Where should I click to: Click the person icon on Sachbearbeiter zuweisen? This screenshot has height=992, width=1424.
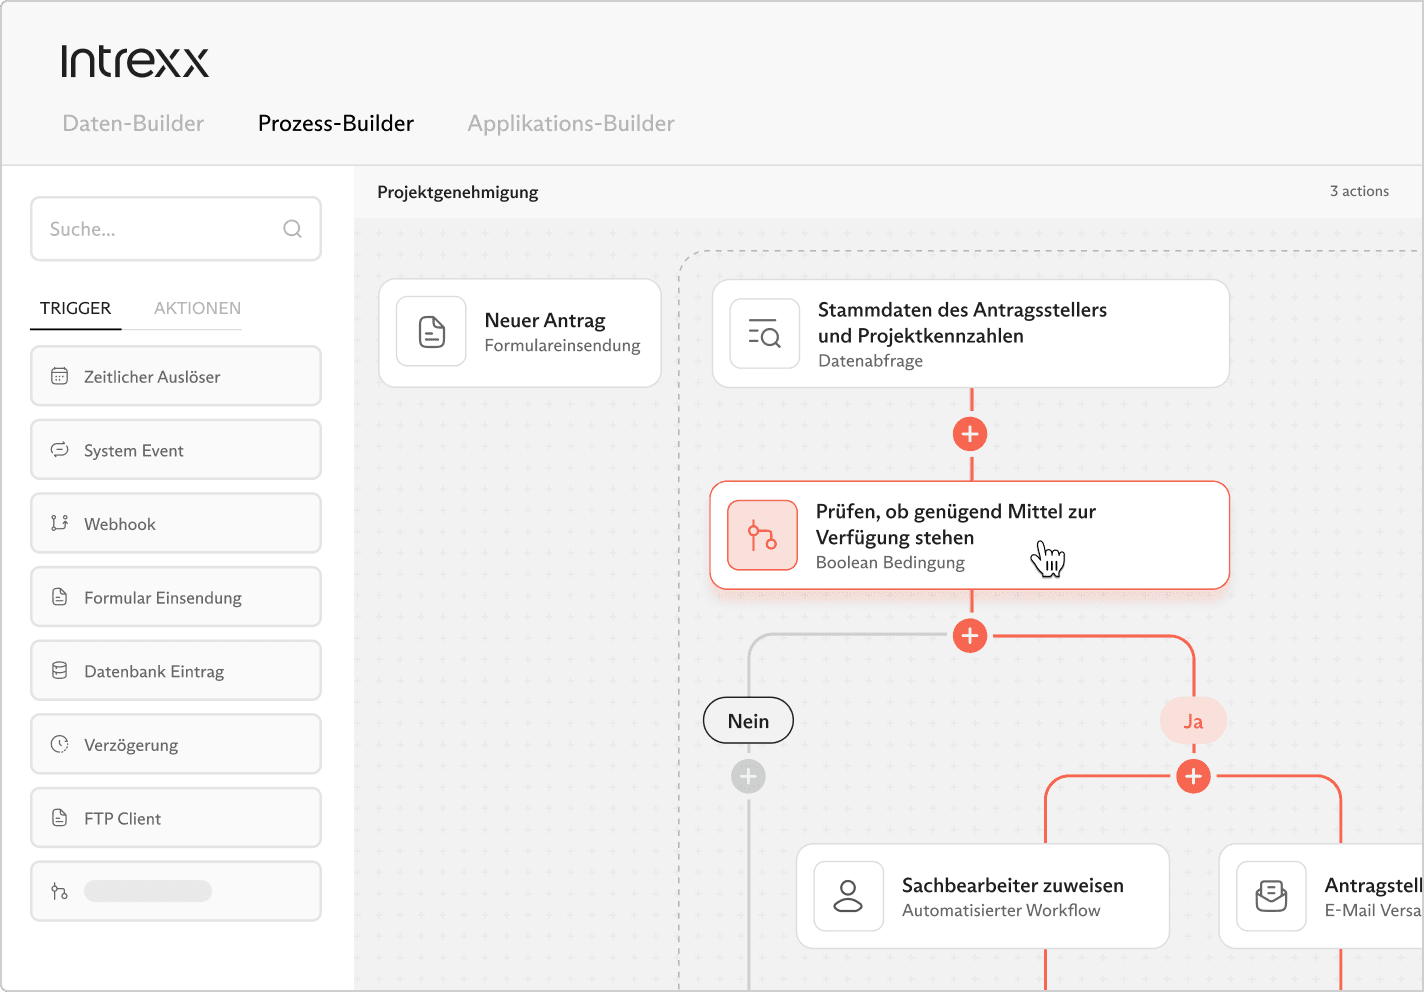tap(848, 896)
